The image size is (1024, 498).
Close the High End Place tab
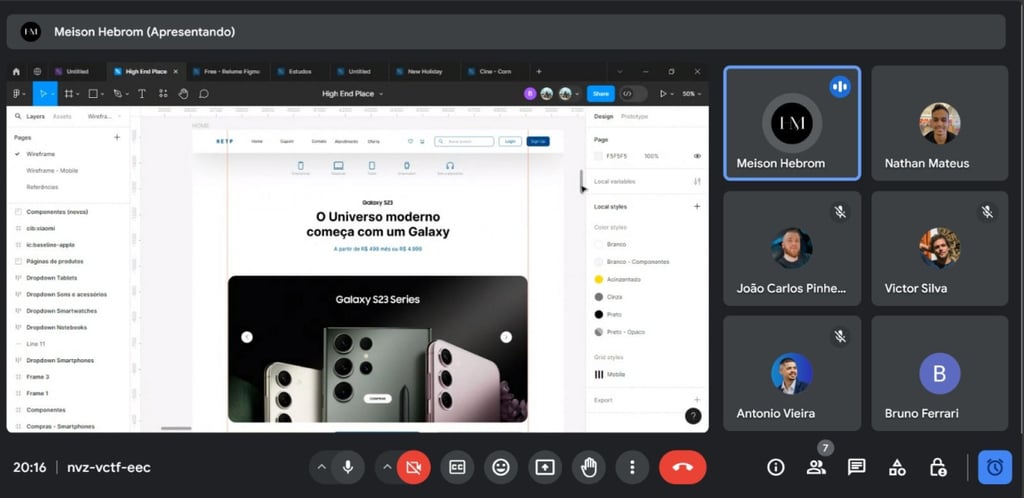[175, 72]
